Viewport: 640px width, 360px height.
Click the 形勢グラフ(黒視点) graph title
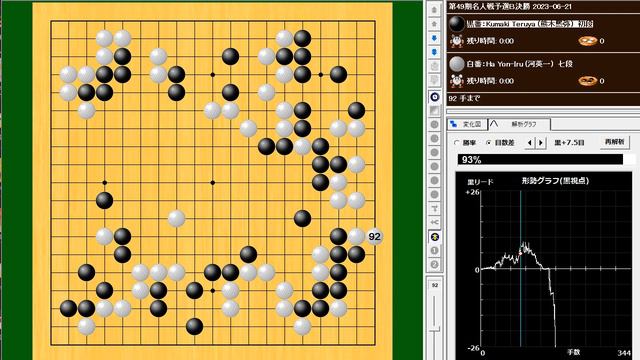[555, 181]
